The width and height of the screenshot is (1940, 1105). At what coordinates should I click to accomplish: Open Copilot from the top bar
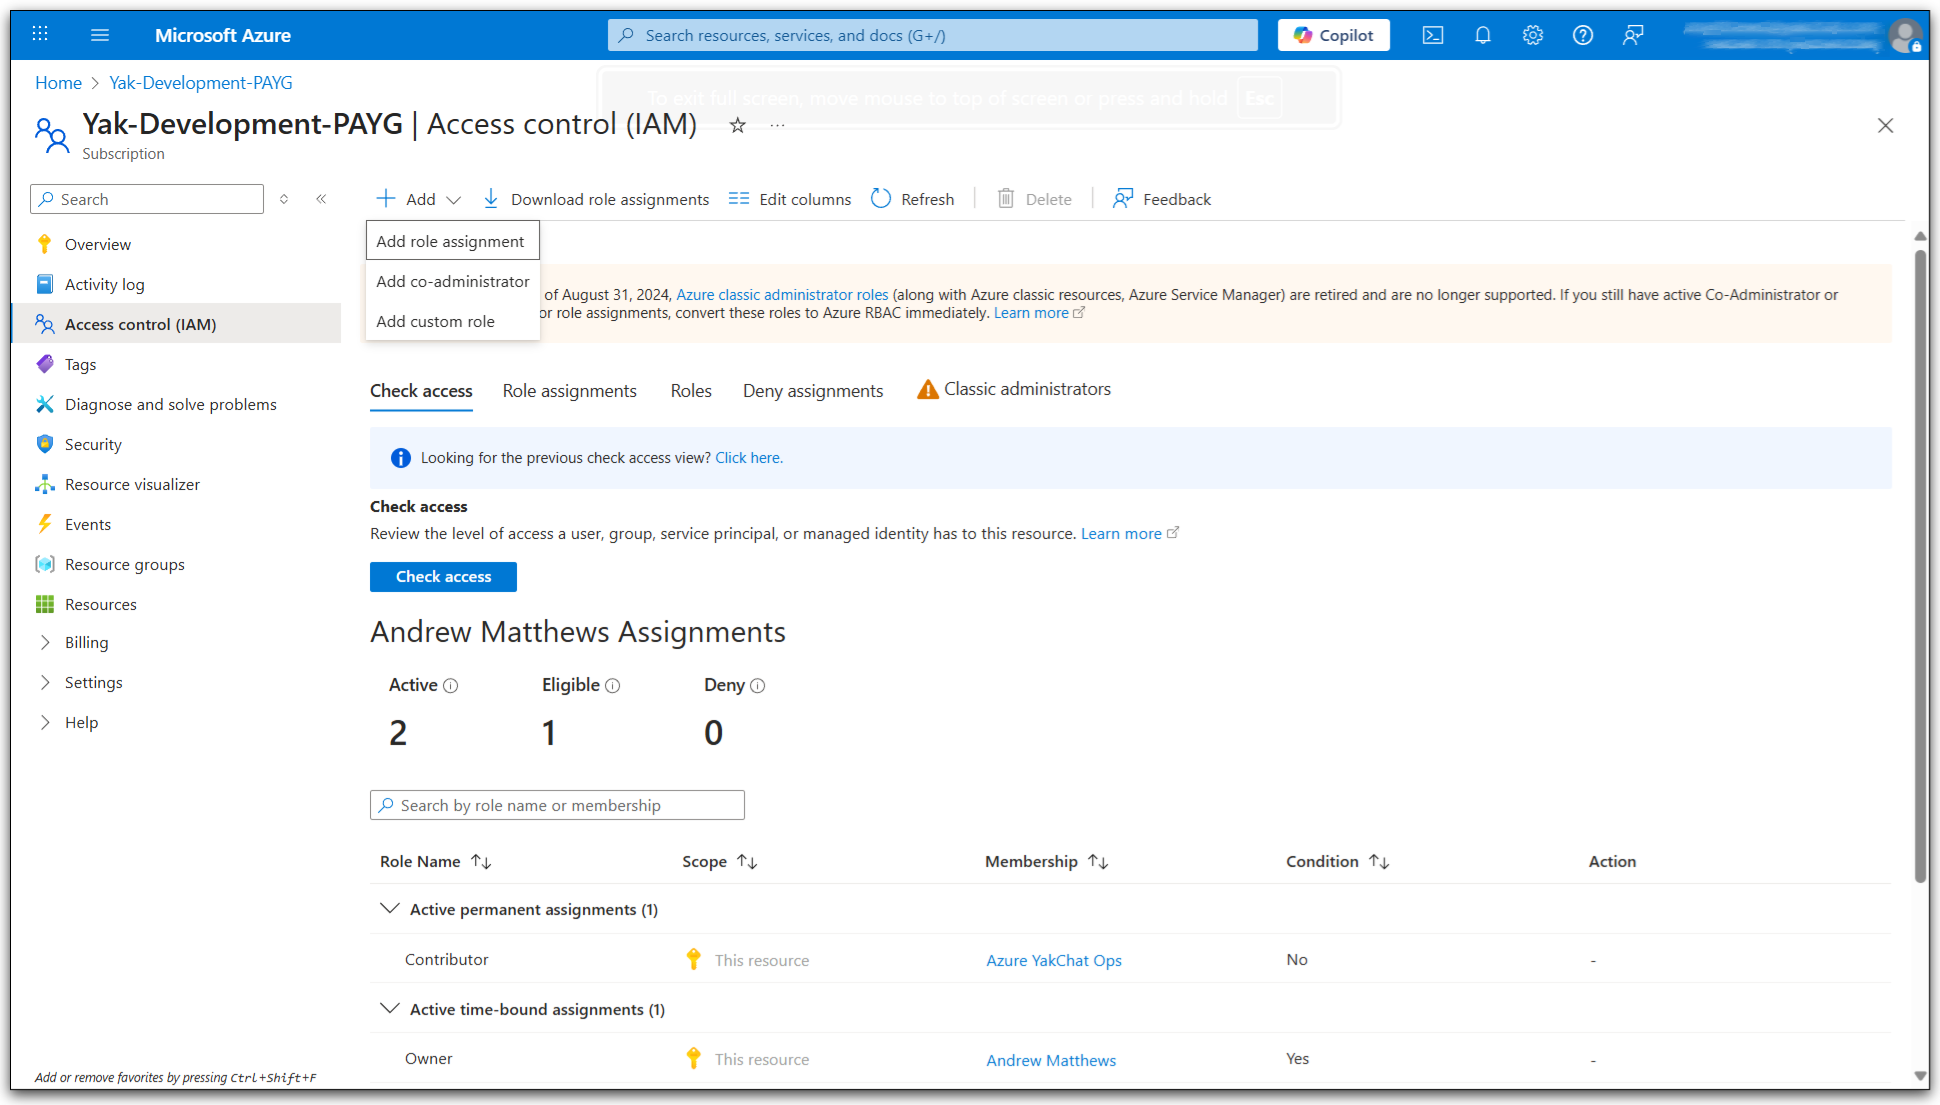[1333, 35]
